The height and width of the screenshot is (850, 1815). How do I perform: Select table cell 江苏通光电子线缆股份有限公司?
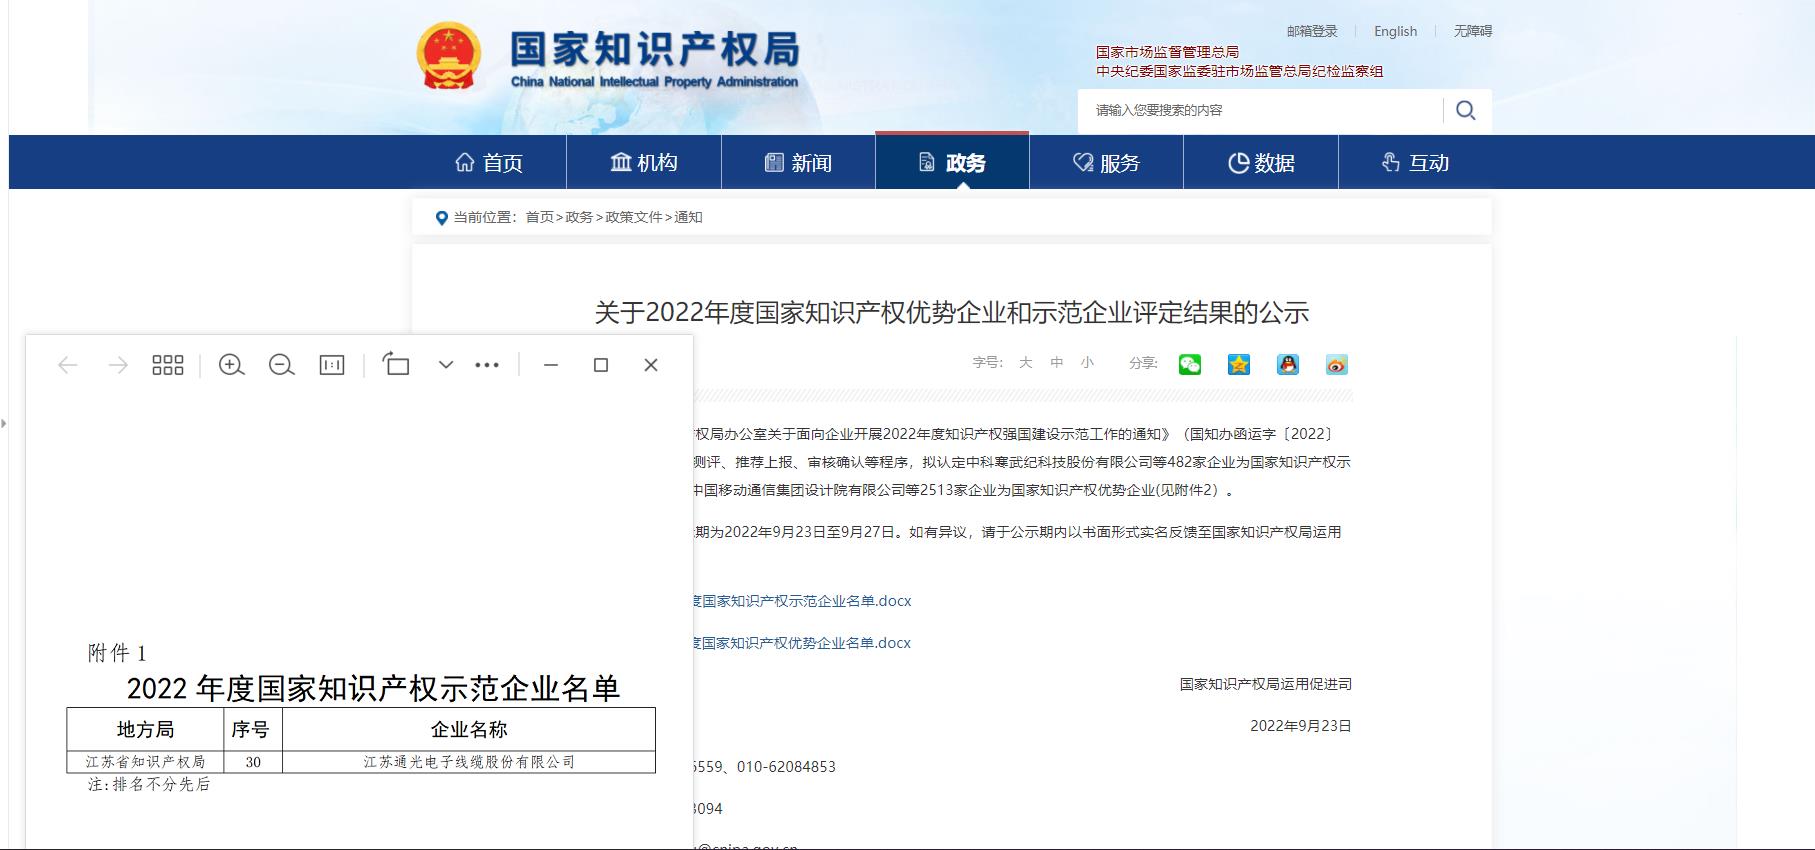[469, 762]
